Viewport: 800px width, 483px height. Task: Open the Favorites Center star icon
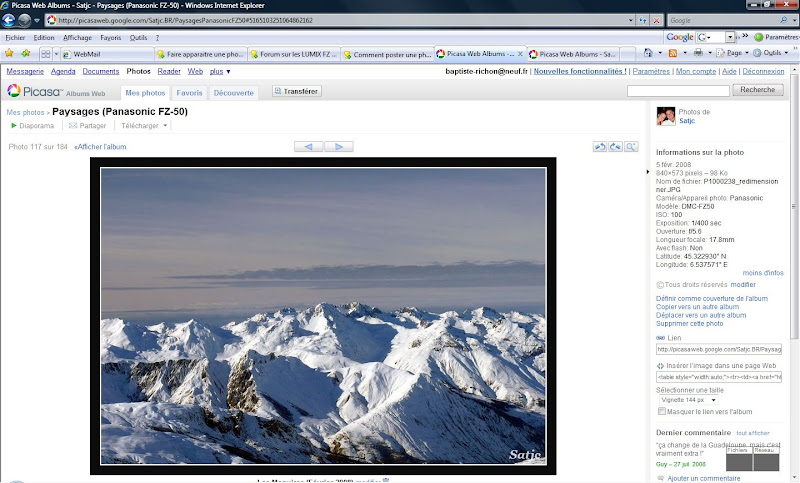9,53
